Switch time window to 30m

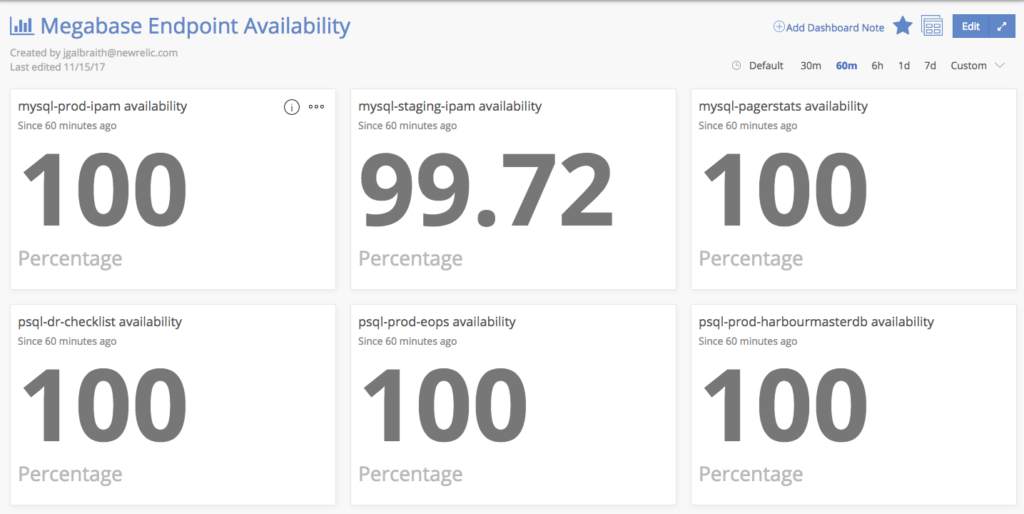810,65
